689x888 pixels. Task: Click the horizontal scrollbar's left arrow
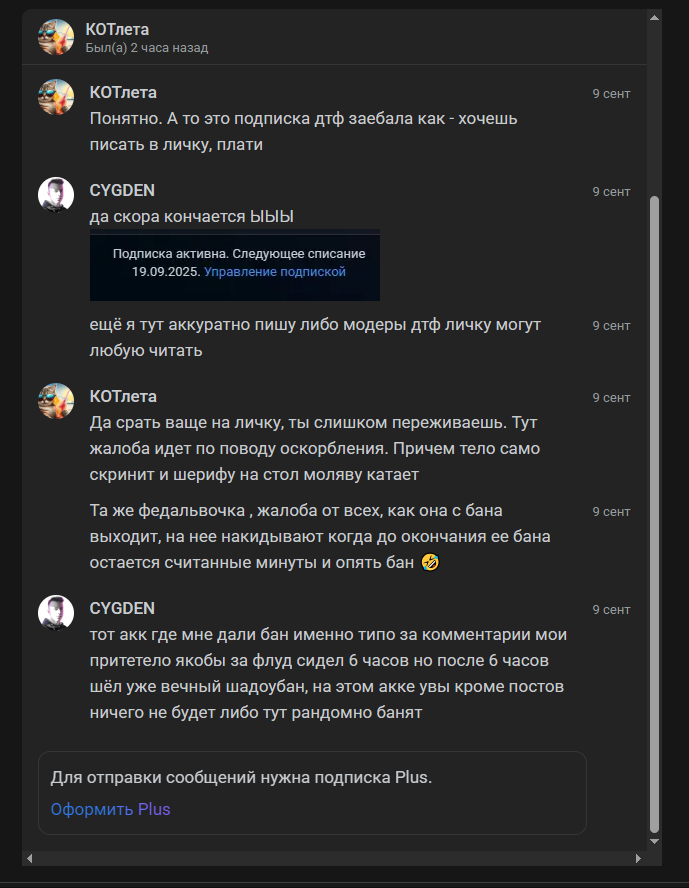pyautogui.click(x=29, y=858)
